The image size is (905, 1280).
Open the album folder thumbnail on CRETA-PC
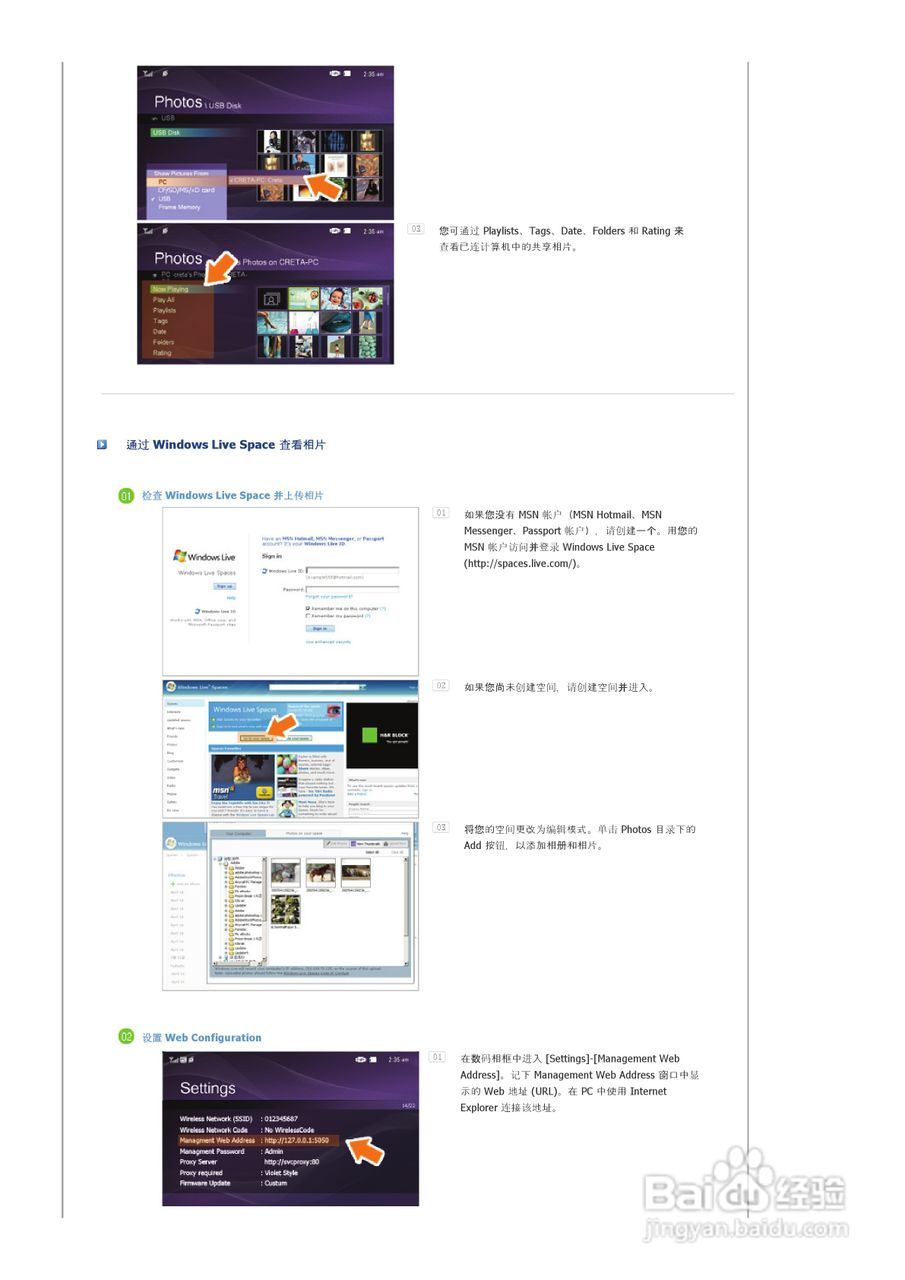point(271,298)
